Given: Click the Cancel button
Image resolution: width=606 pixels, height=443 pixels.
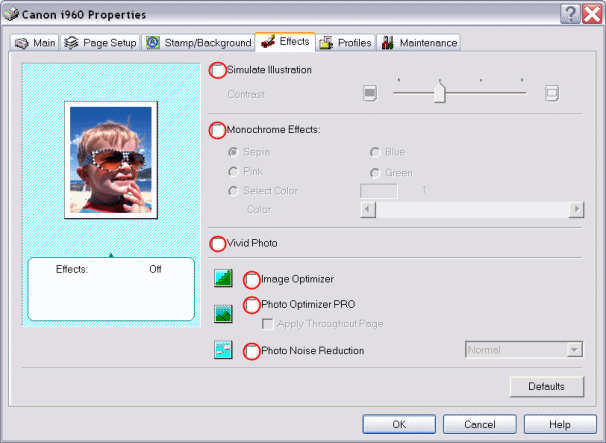Looking at the screenshot, I should point(480,424).
